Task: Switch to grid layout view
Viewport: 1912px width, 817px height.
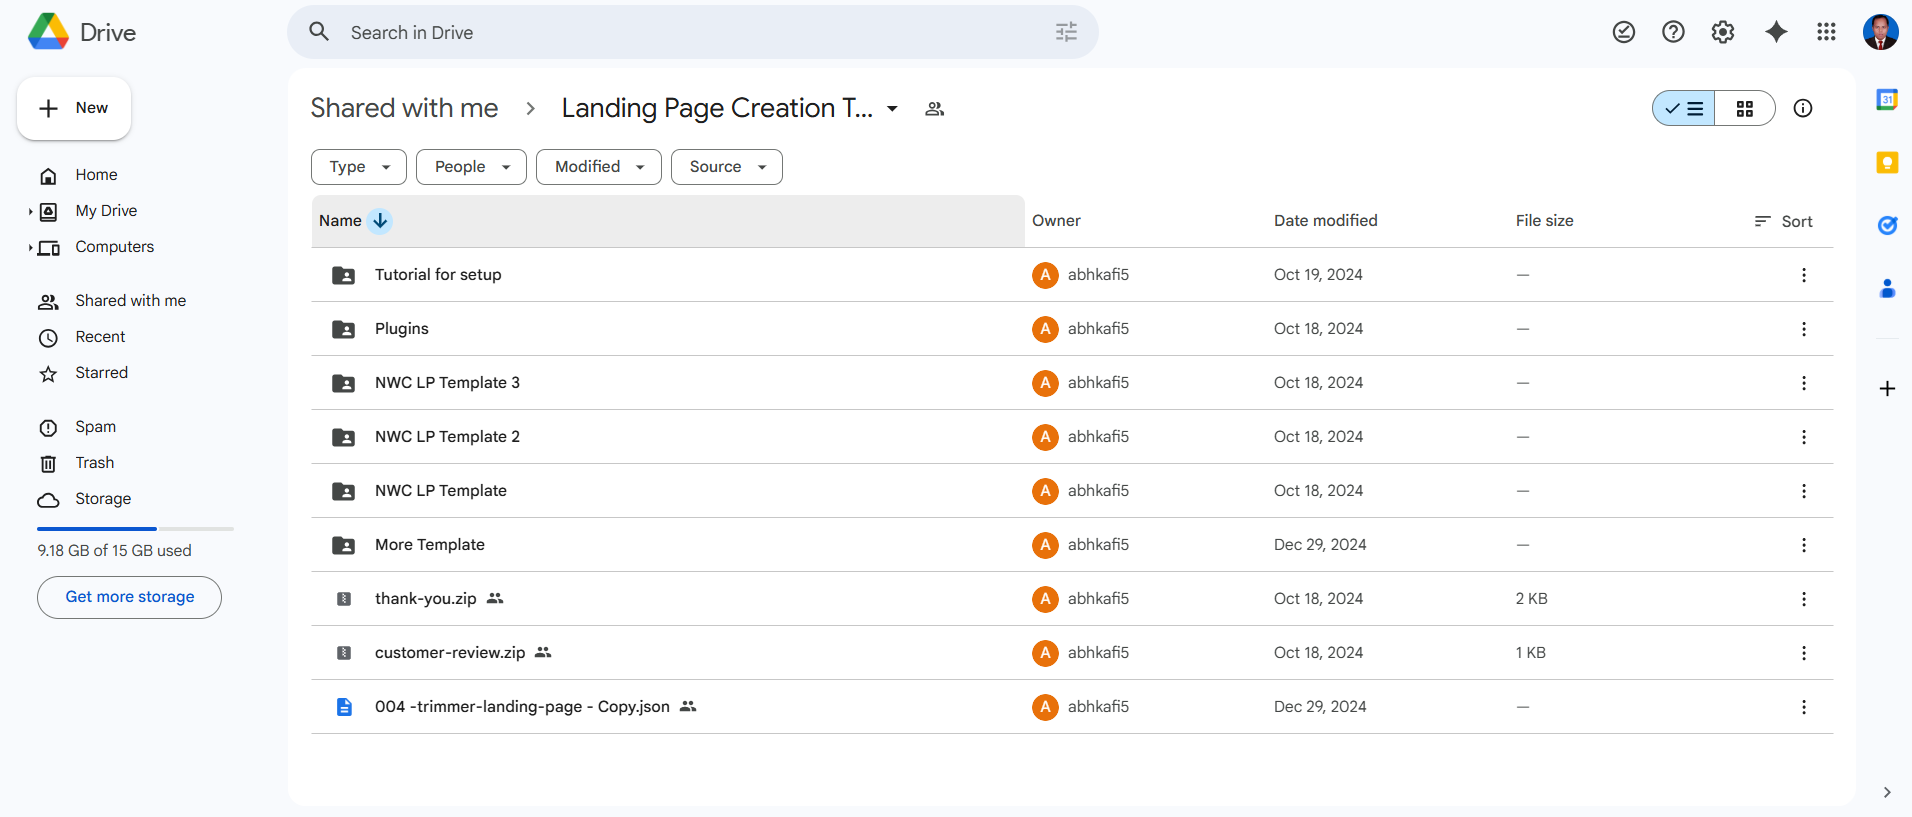Action: 1744,108
